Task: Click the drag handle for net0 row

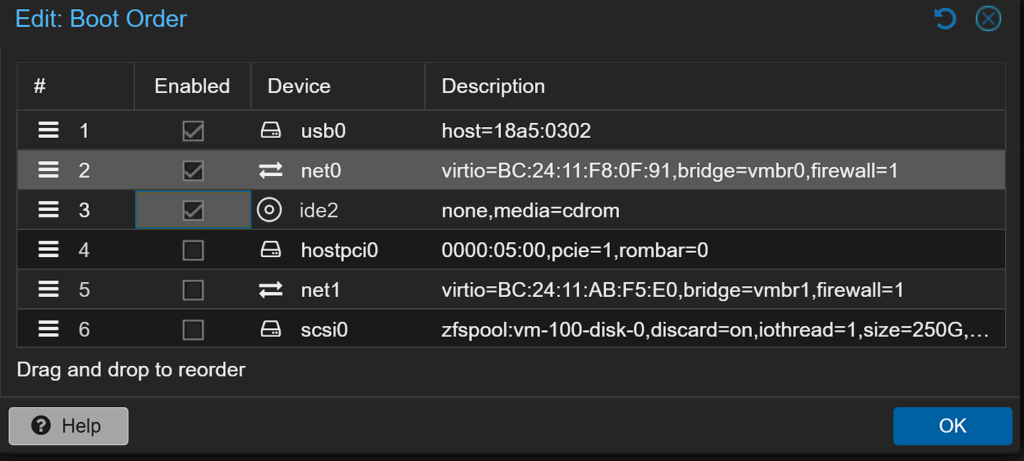Action: coord(48,171)
